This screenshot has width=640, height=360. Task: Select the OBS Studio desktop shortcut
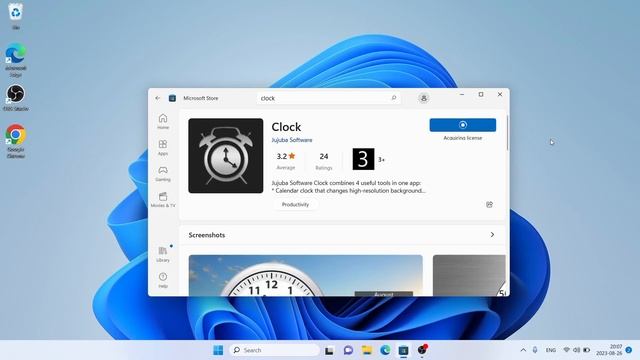click(x=16, y=98)
